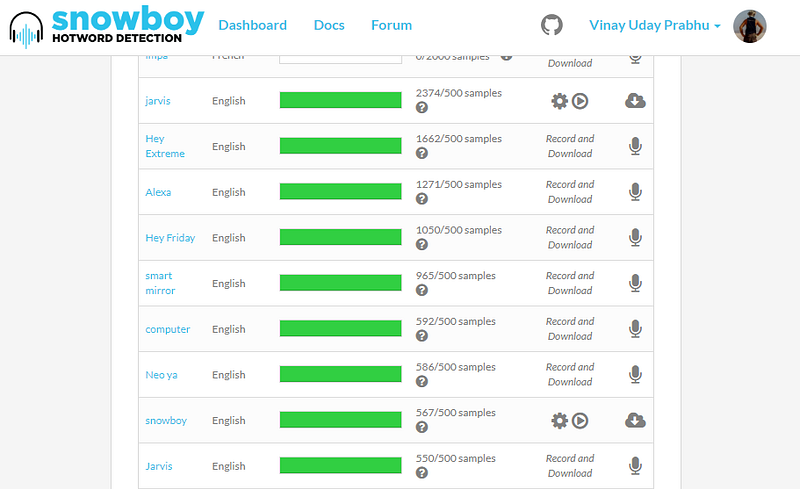Open help icon under 965/500 samples
This screenshot has height=489, width=800.
click(421, 290)
